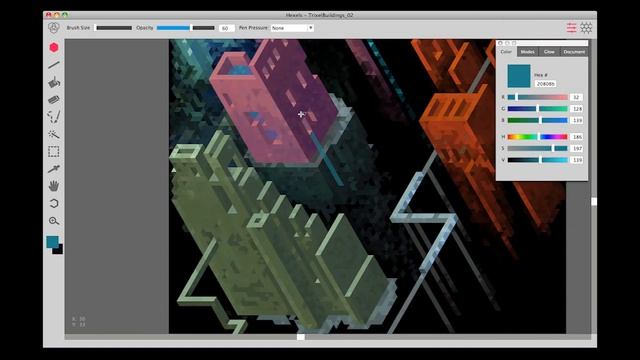Click the G (green) channel slider
The width and height of the screenshot is (640, 360).
point(538,109)
